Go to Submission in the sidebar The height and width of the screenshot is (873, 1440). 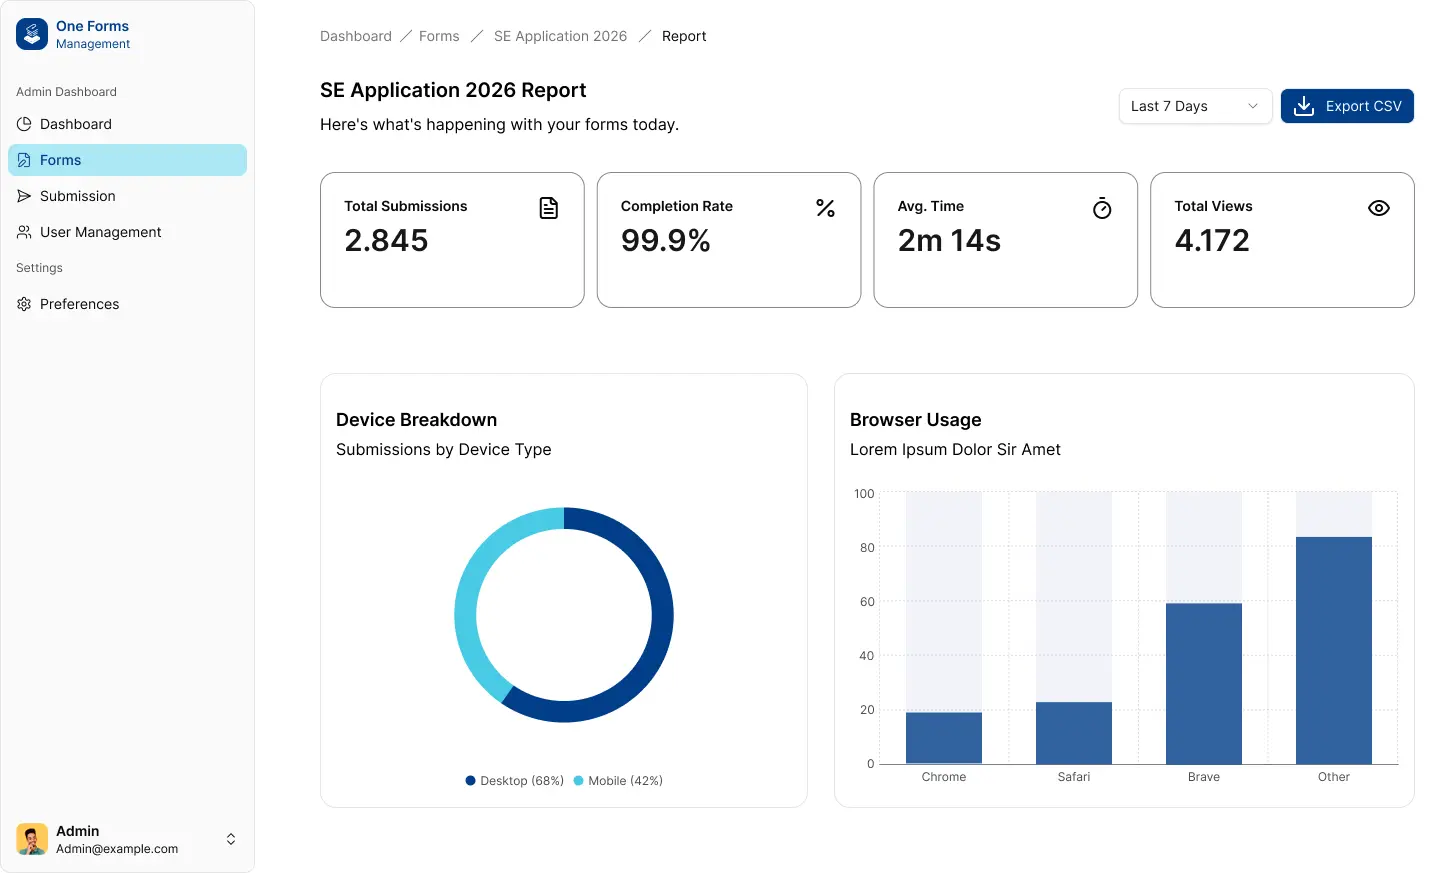coord(127,196)
